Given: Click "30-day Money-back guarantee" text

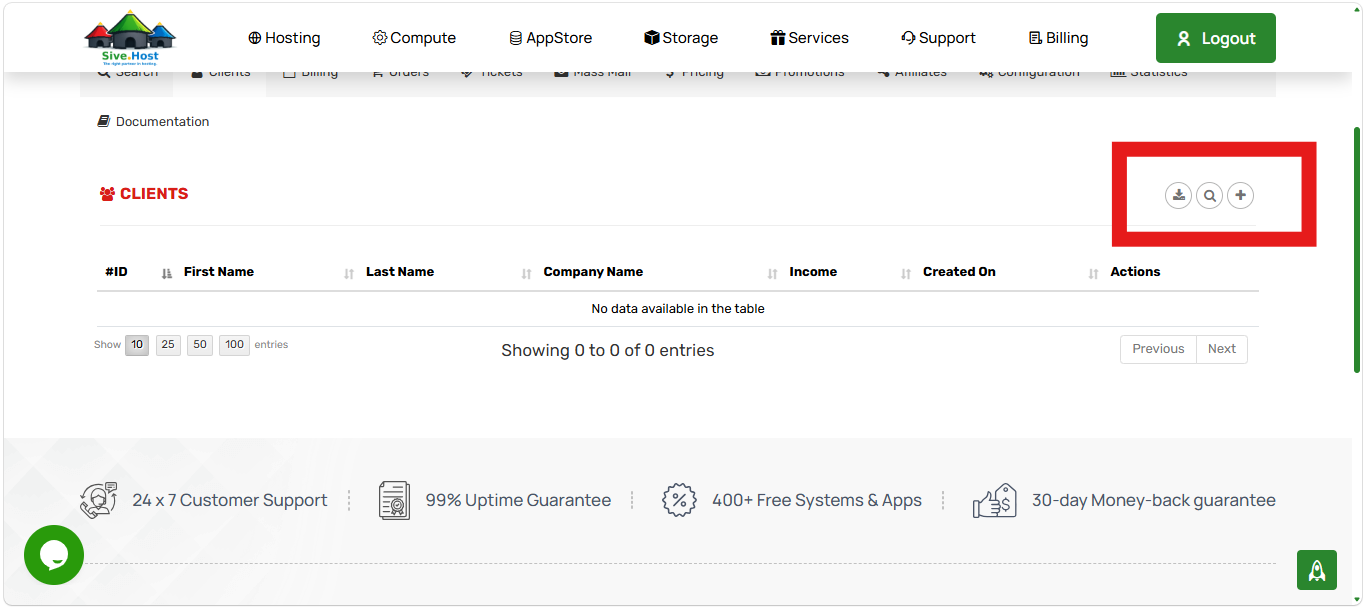Looking at the screenshot, I should (x=1154, y=500).
